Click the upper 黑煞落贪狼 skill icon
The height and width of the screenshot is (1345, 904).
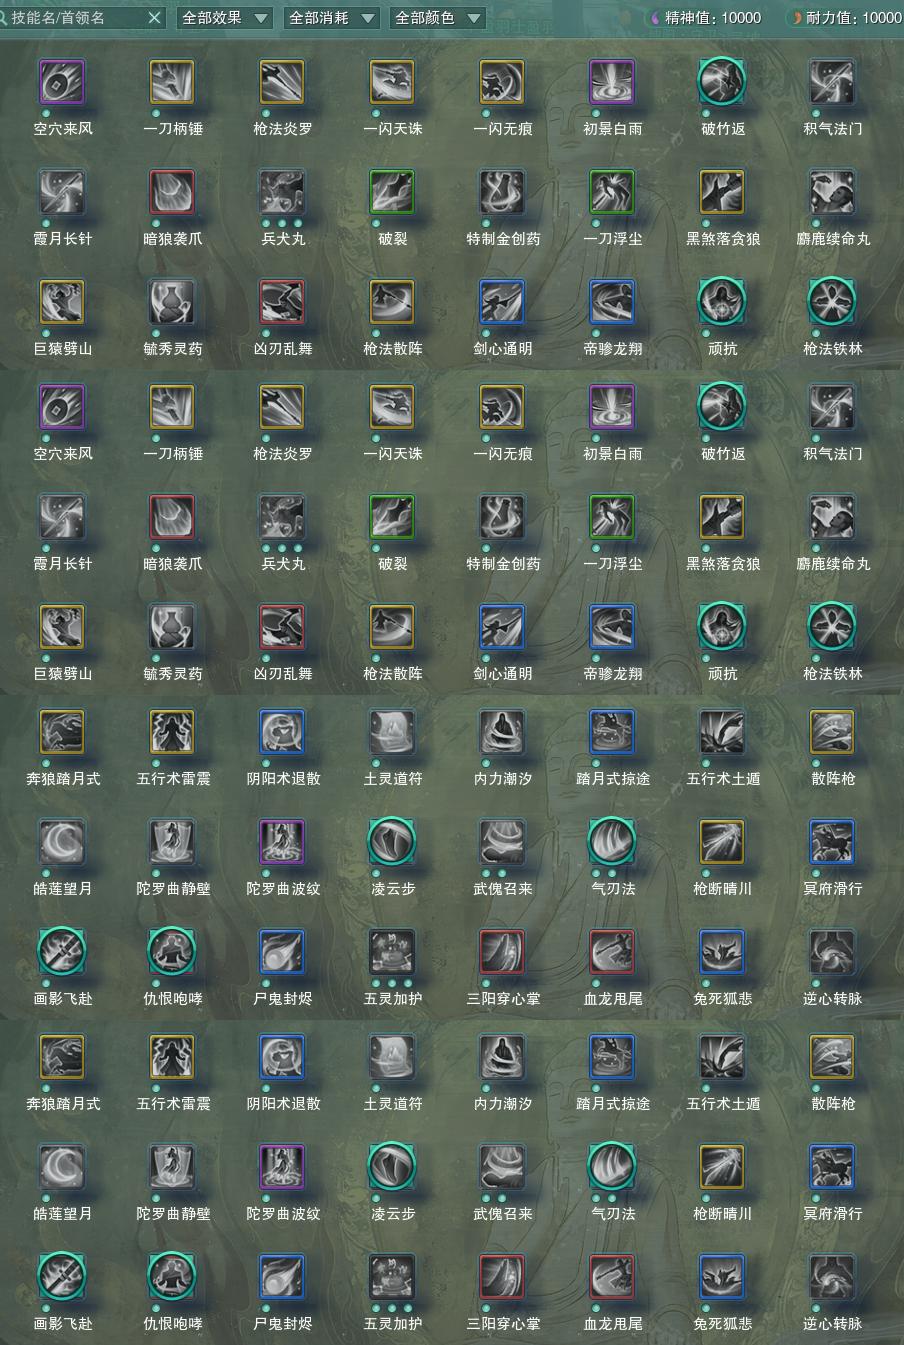tap(722, 192)
